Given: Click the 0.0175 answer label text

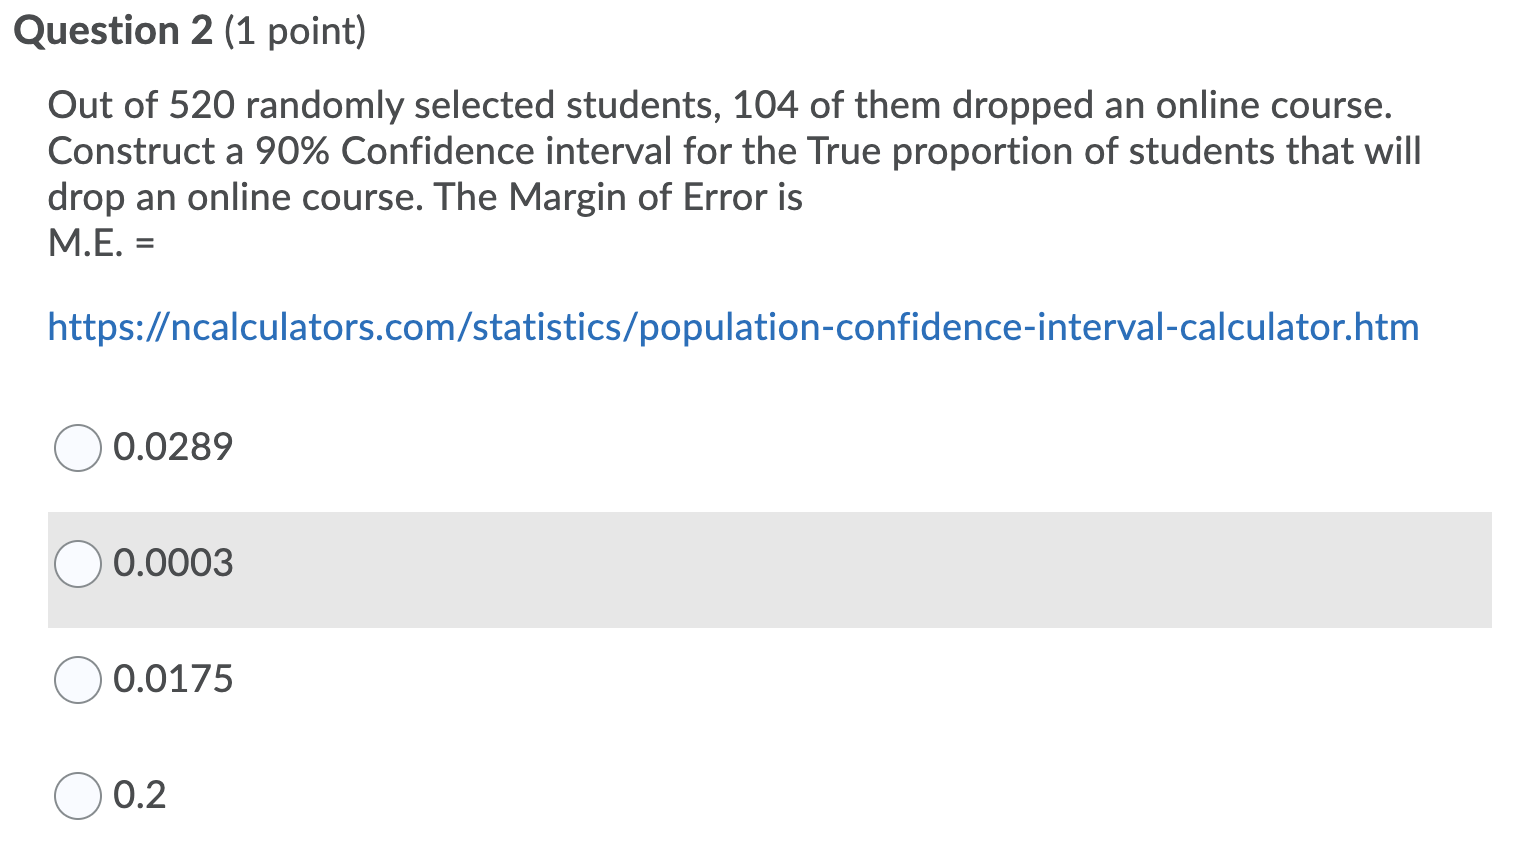Looking at the screenshot, I should [173, 679].
